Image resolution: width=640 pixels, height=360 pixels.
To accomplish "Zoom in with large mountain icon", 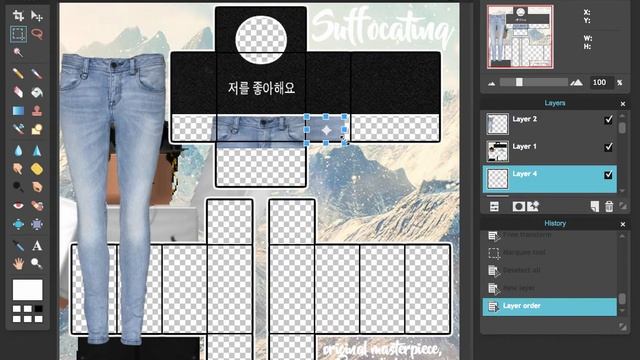I will click(x=576, y=82).
